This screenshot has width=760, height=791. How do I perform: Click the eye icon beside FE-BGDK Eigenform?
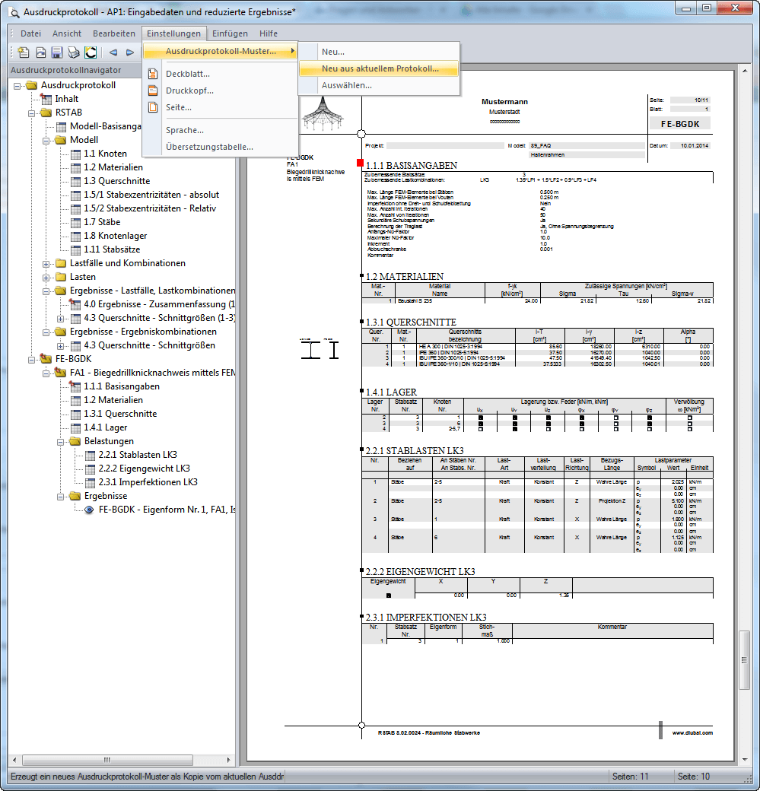(89, 510)
